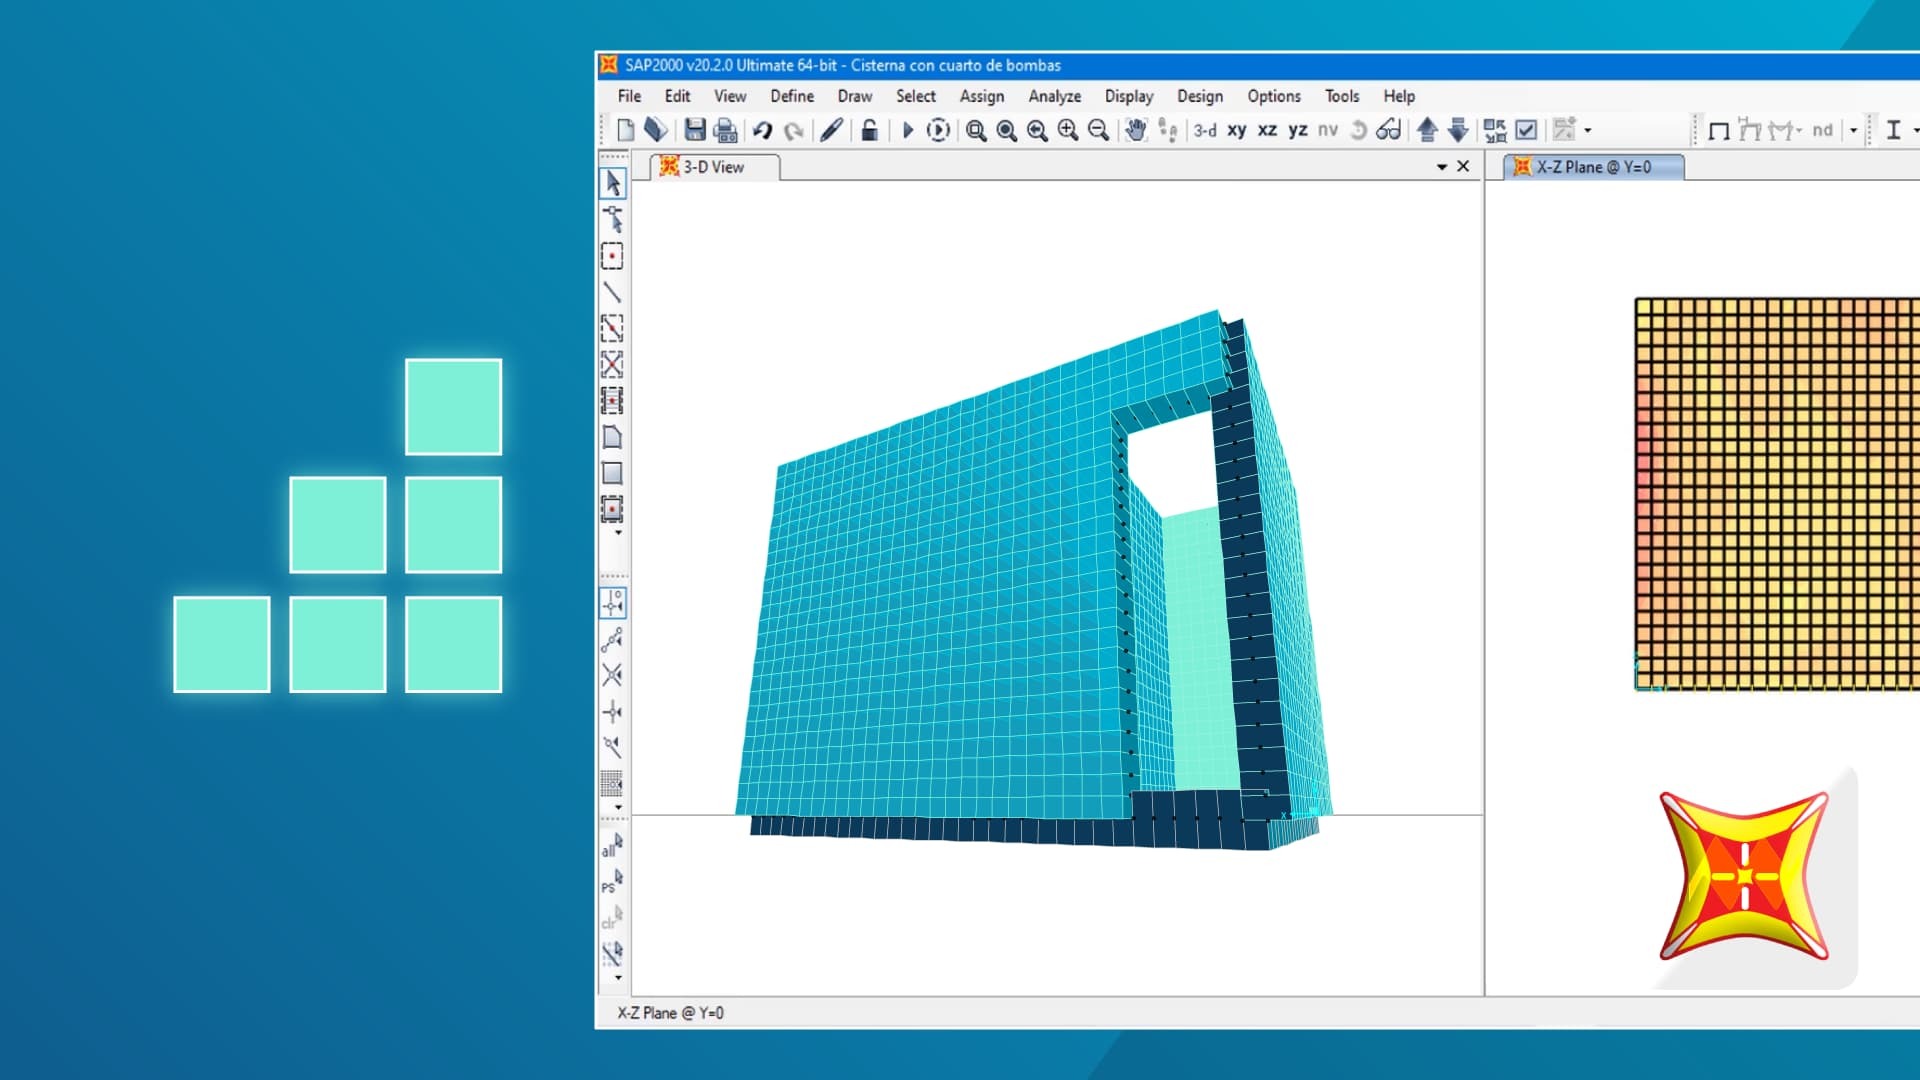Switch to the X-Z Plane @ Y=0 tab
Image resolution: width=1920 pixels, height=1080 pixels.
pyautogui.click(x=1593, y=167)
